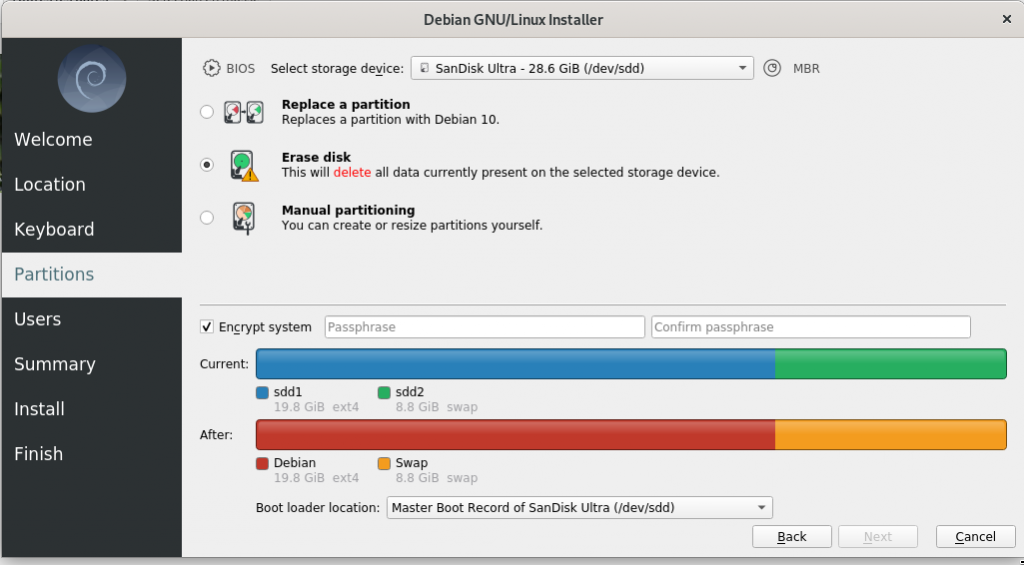This screenshot has width=1024, height=565.
Task: Click the green sdd2 segment in Current bar
Action: [891, 364]
